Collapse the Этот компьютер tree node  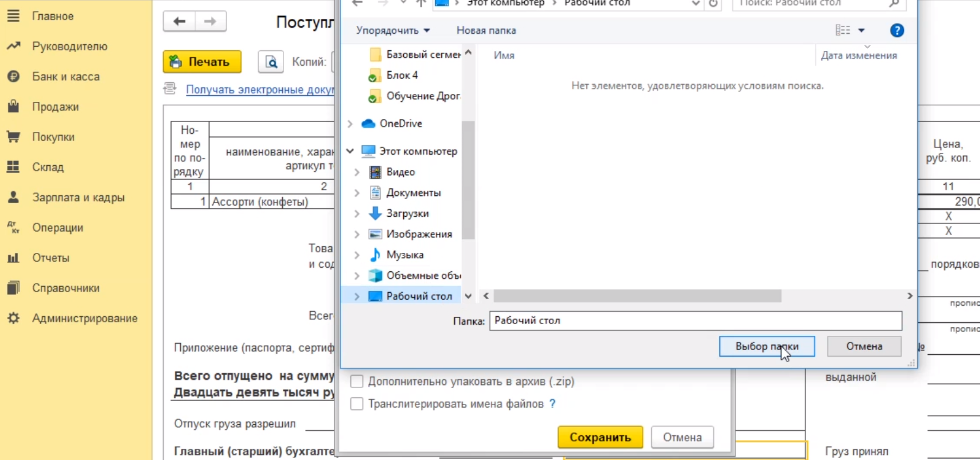(349, 151)
